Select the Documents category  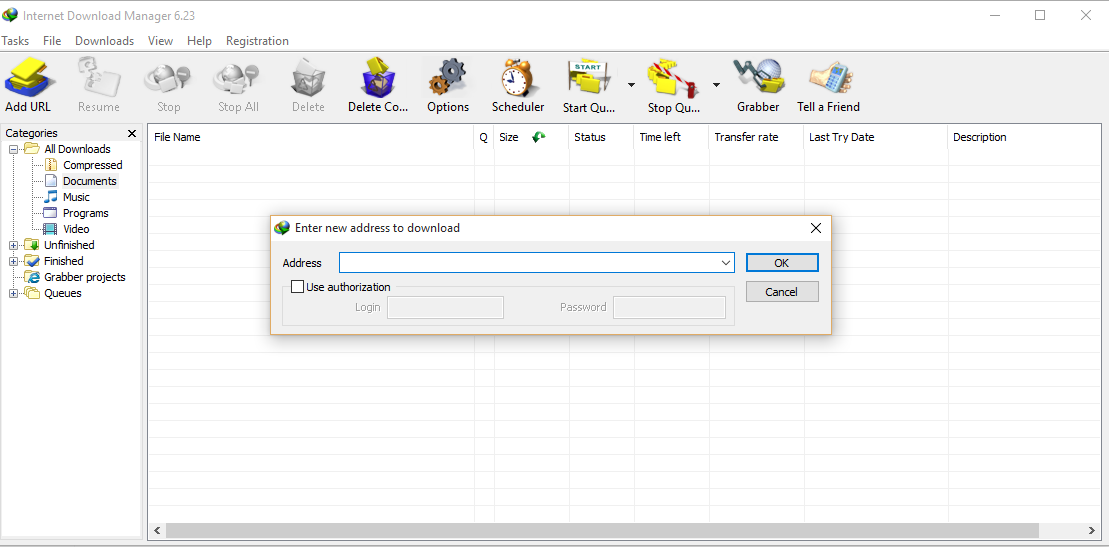[x=90, y=181]
